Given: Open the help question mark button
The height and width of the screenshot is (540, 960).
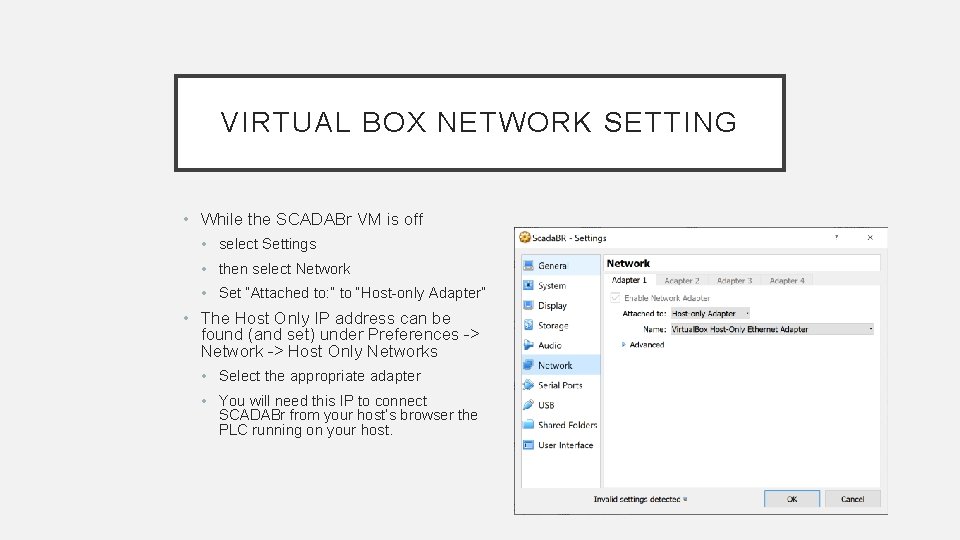Looking at the screenshot, I should pos(836,238).
